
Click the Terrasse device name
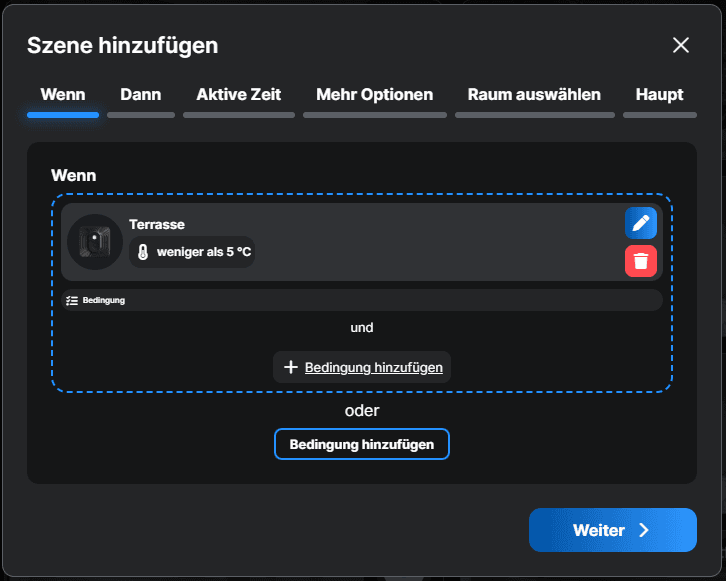click(157, 224)
